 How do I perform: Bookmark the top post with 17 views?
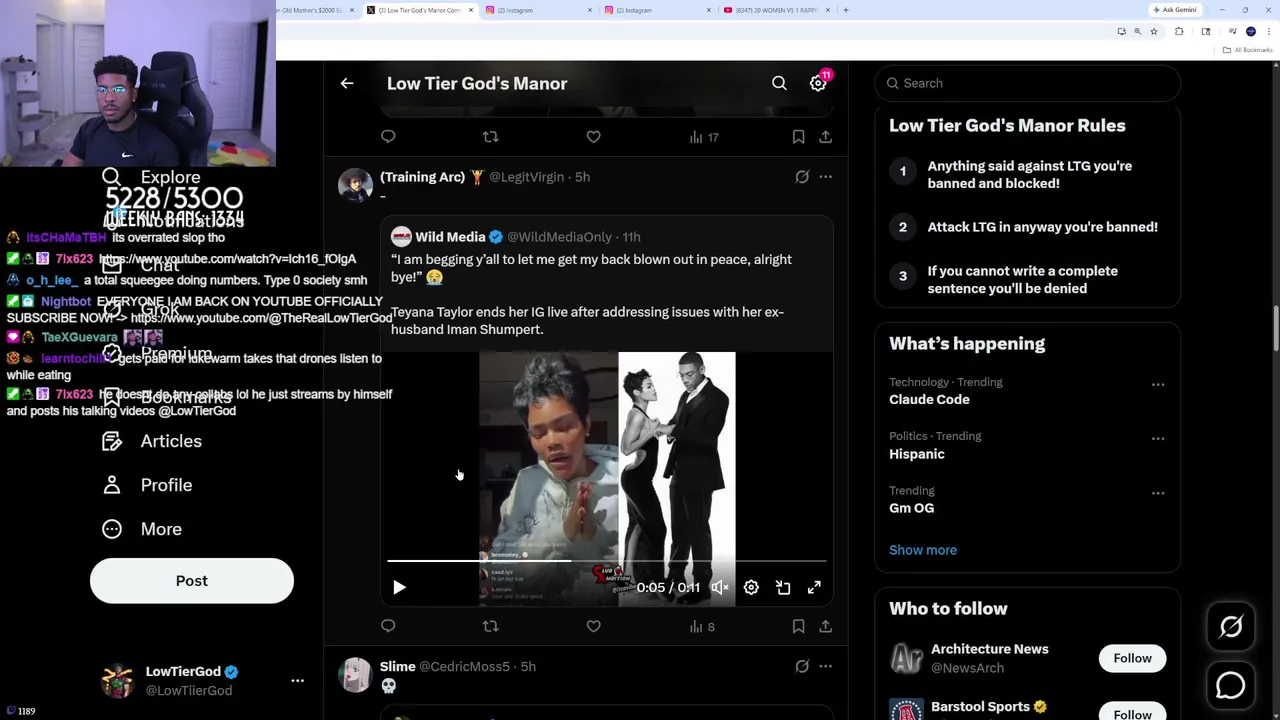click(x=798, y=137)
